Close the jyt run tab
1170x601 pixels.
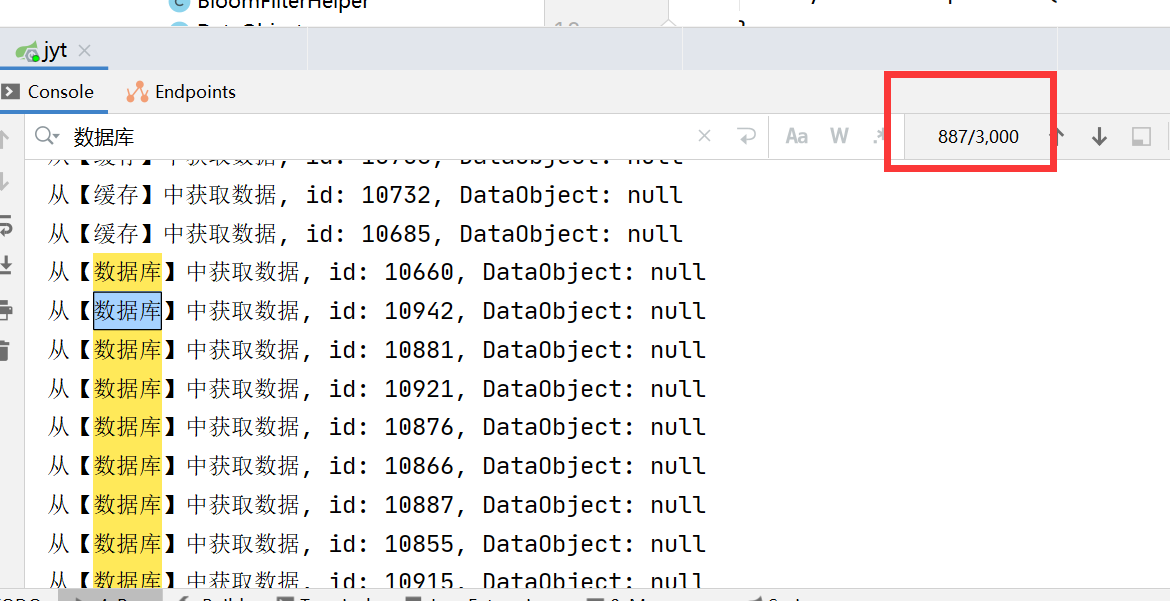point(84,51)
